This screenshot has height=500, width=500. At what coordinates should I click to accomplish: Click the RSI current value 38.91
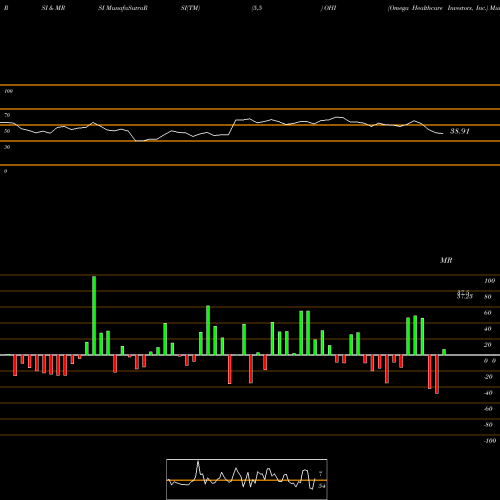(x=460, y=131)
